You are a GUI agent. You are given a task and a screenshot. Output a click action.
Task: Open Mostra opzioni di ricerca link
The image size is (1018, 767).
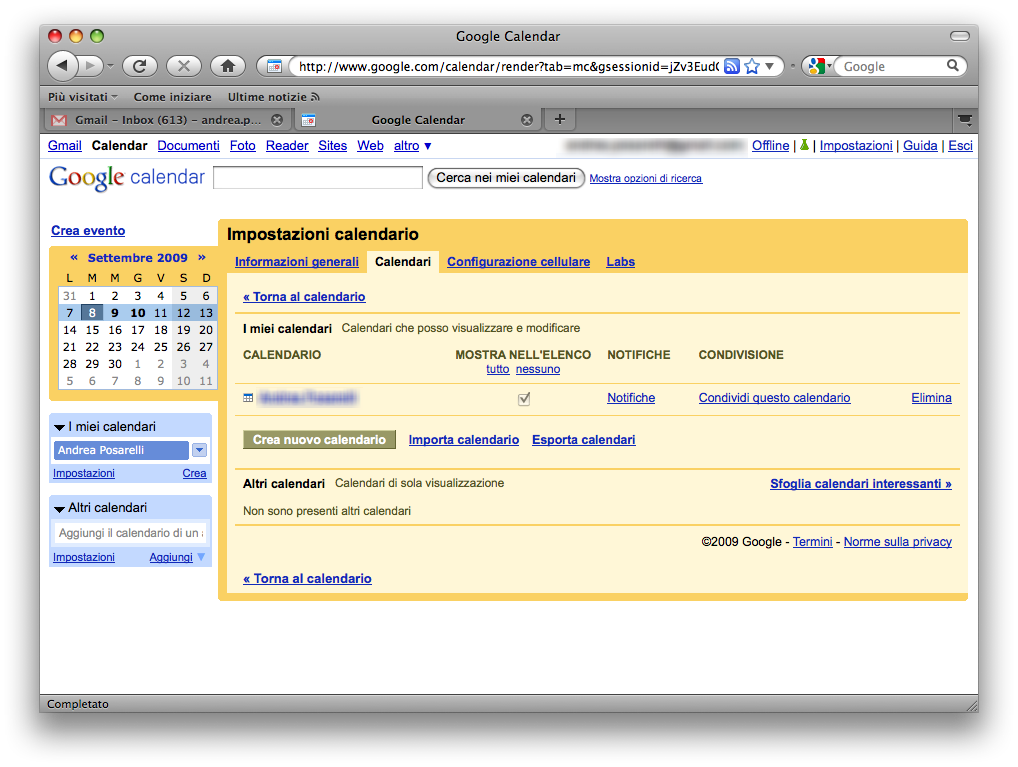(x=646, y=179)
